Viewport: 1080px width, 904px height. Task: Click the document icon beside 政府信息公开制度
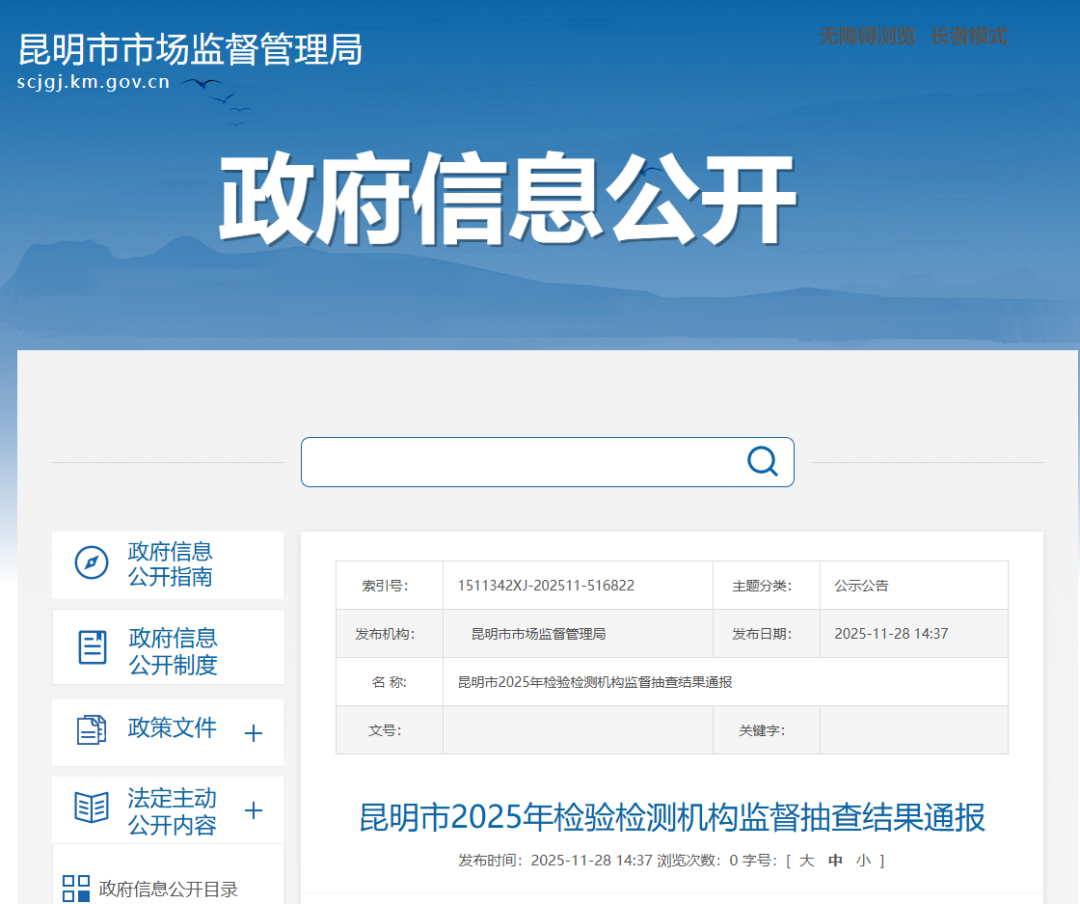[92, 647]
